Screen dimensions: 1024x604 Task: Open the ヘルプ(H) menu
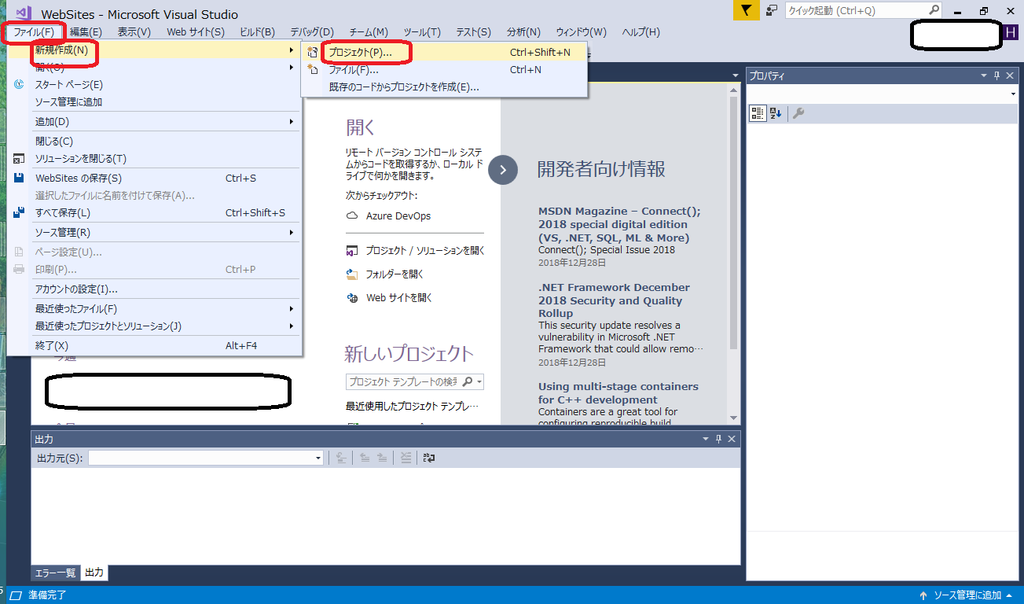pyautogui.click(x=641, y=32)
